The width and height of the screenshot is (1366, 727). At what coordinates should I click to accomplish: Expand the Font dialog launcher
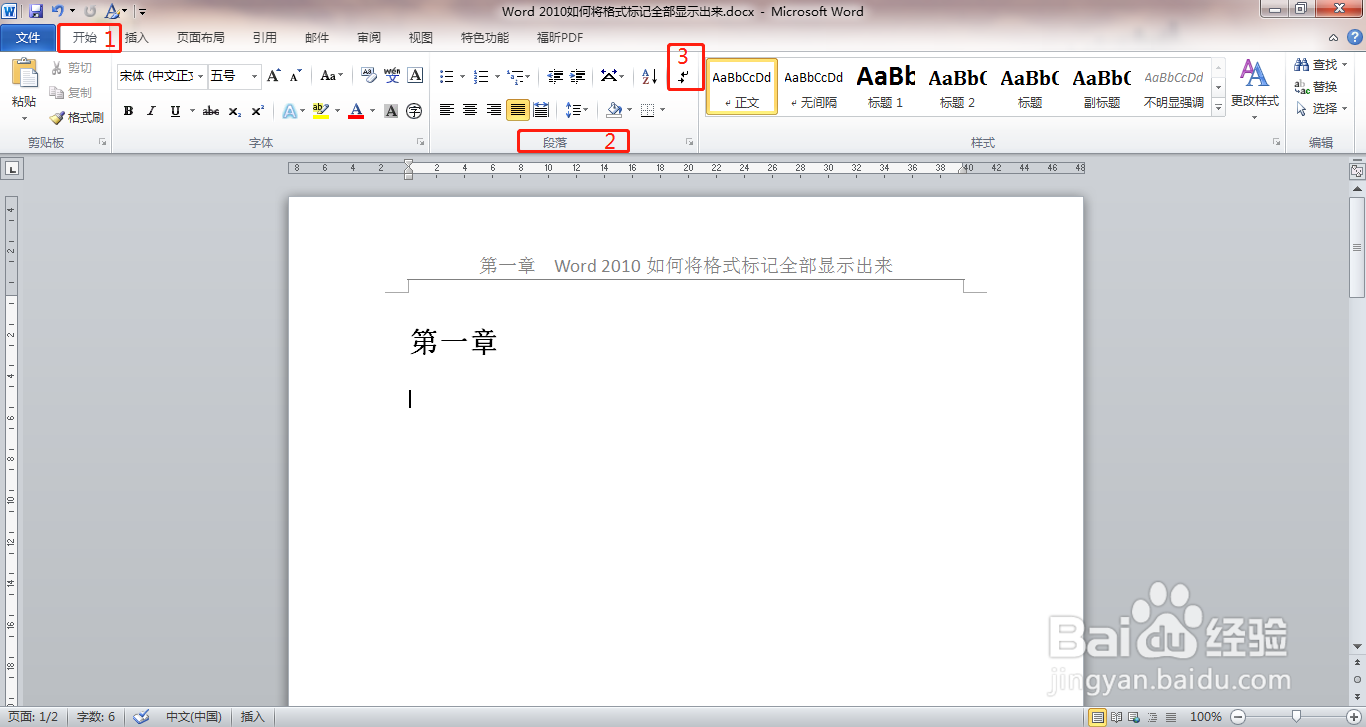coord(420,143)
